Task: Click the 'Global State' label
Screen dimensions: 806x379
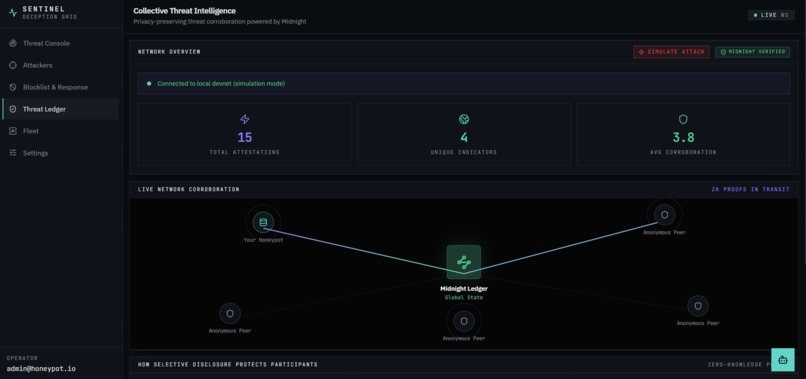Action: pos(464,297)
